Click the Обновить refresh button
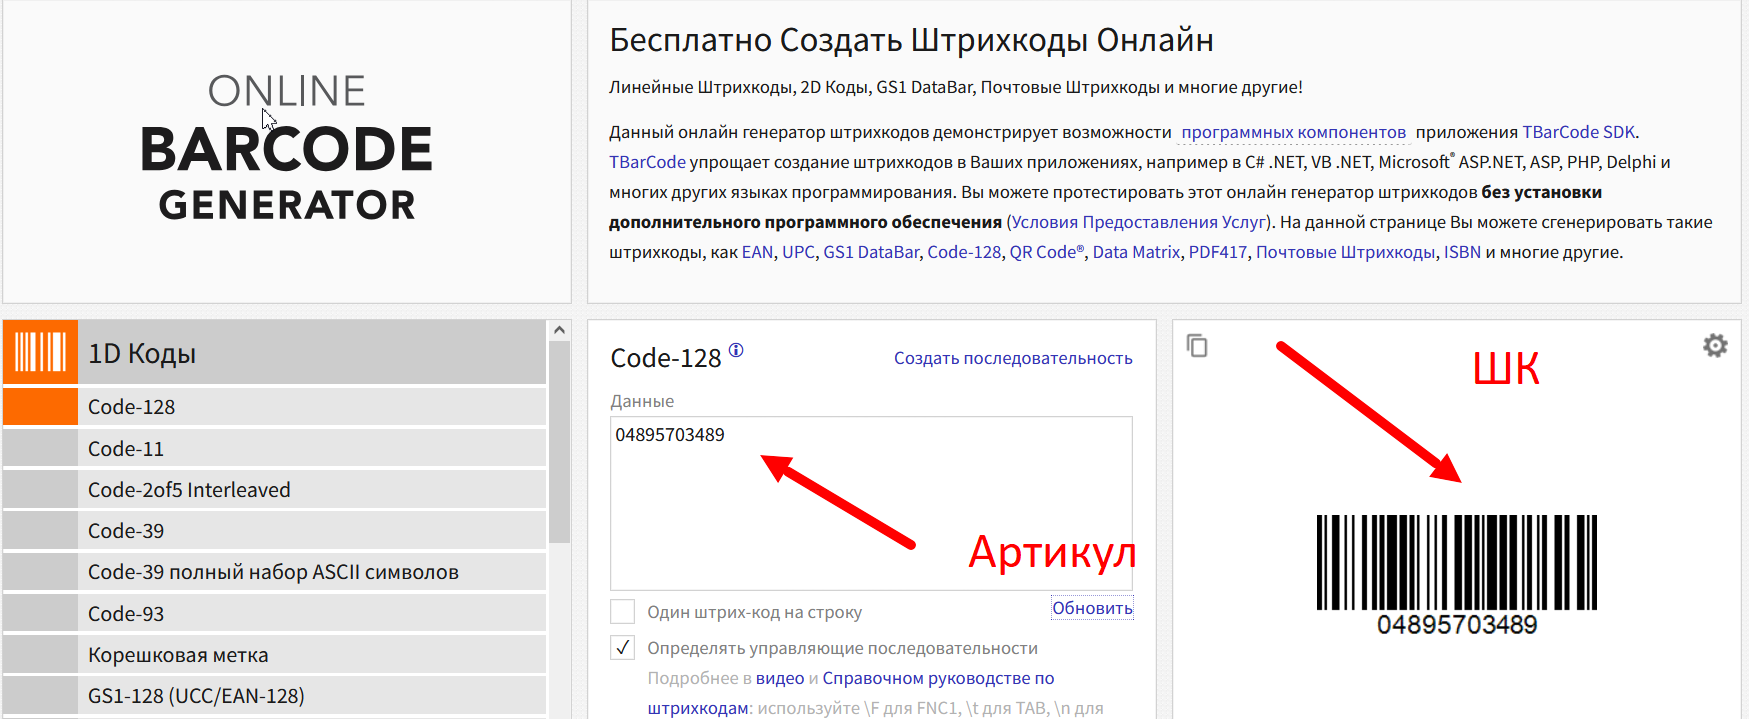Image resolution: width=1749 pixels, height=719 pixels. click(1092, 608)
